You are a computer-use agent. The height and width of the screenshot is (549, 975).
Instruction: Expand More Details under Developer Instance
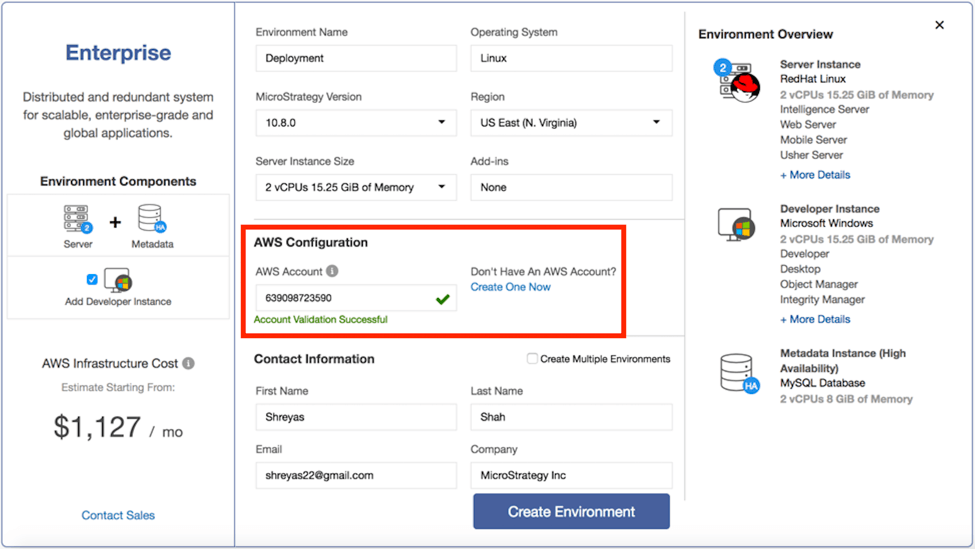815,320
